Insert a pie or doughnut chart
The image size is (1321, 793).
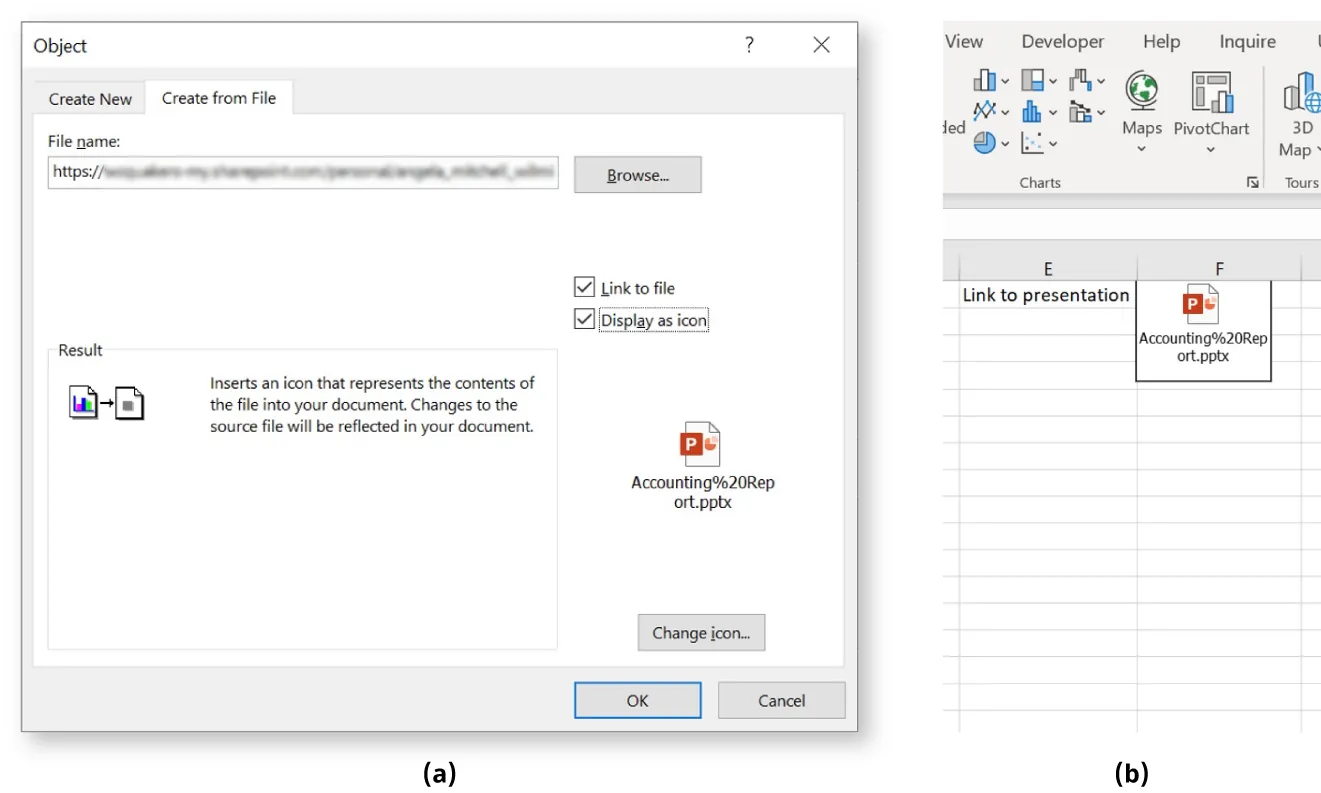[x=985, y=142]
